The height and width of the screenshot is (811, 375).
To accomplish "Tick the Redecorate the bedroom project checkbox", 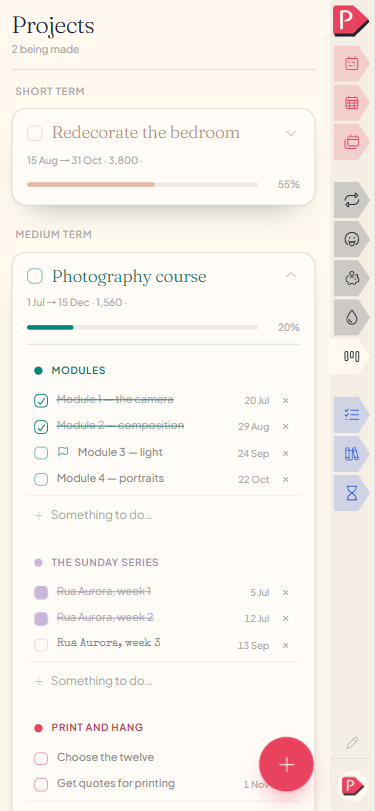I will pyautogui.click(x=35, y=133).
